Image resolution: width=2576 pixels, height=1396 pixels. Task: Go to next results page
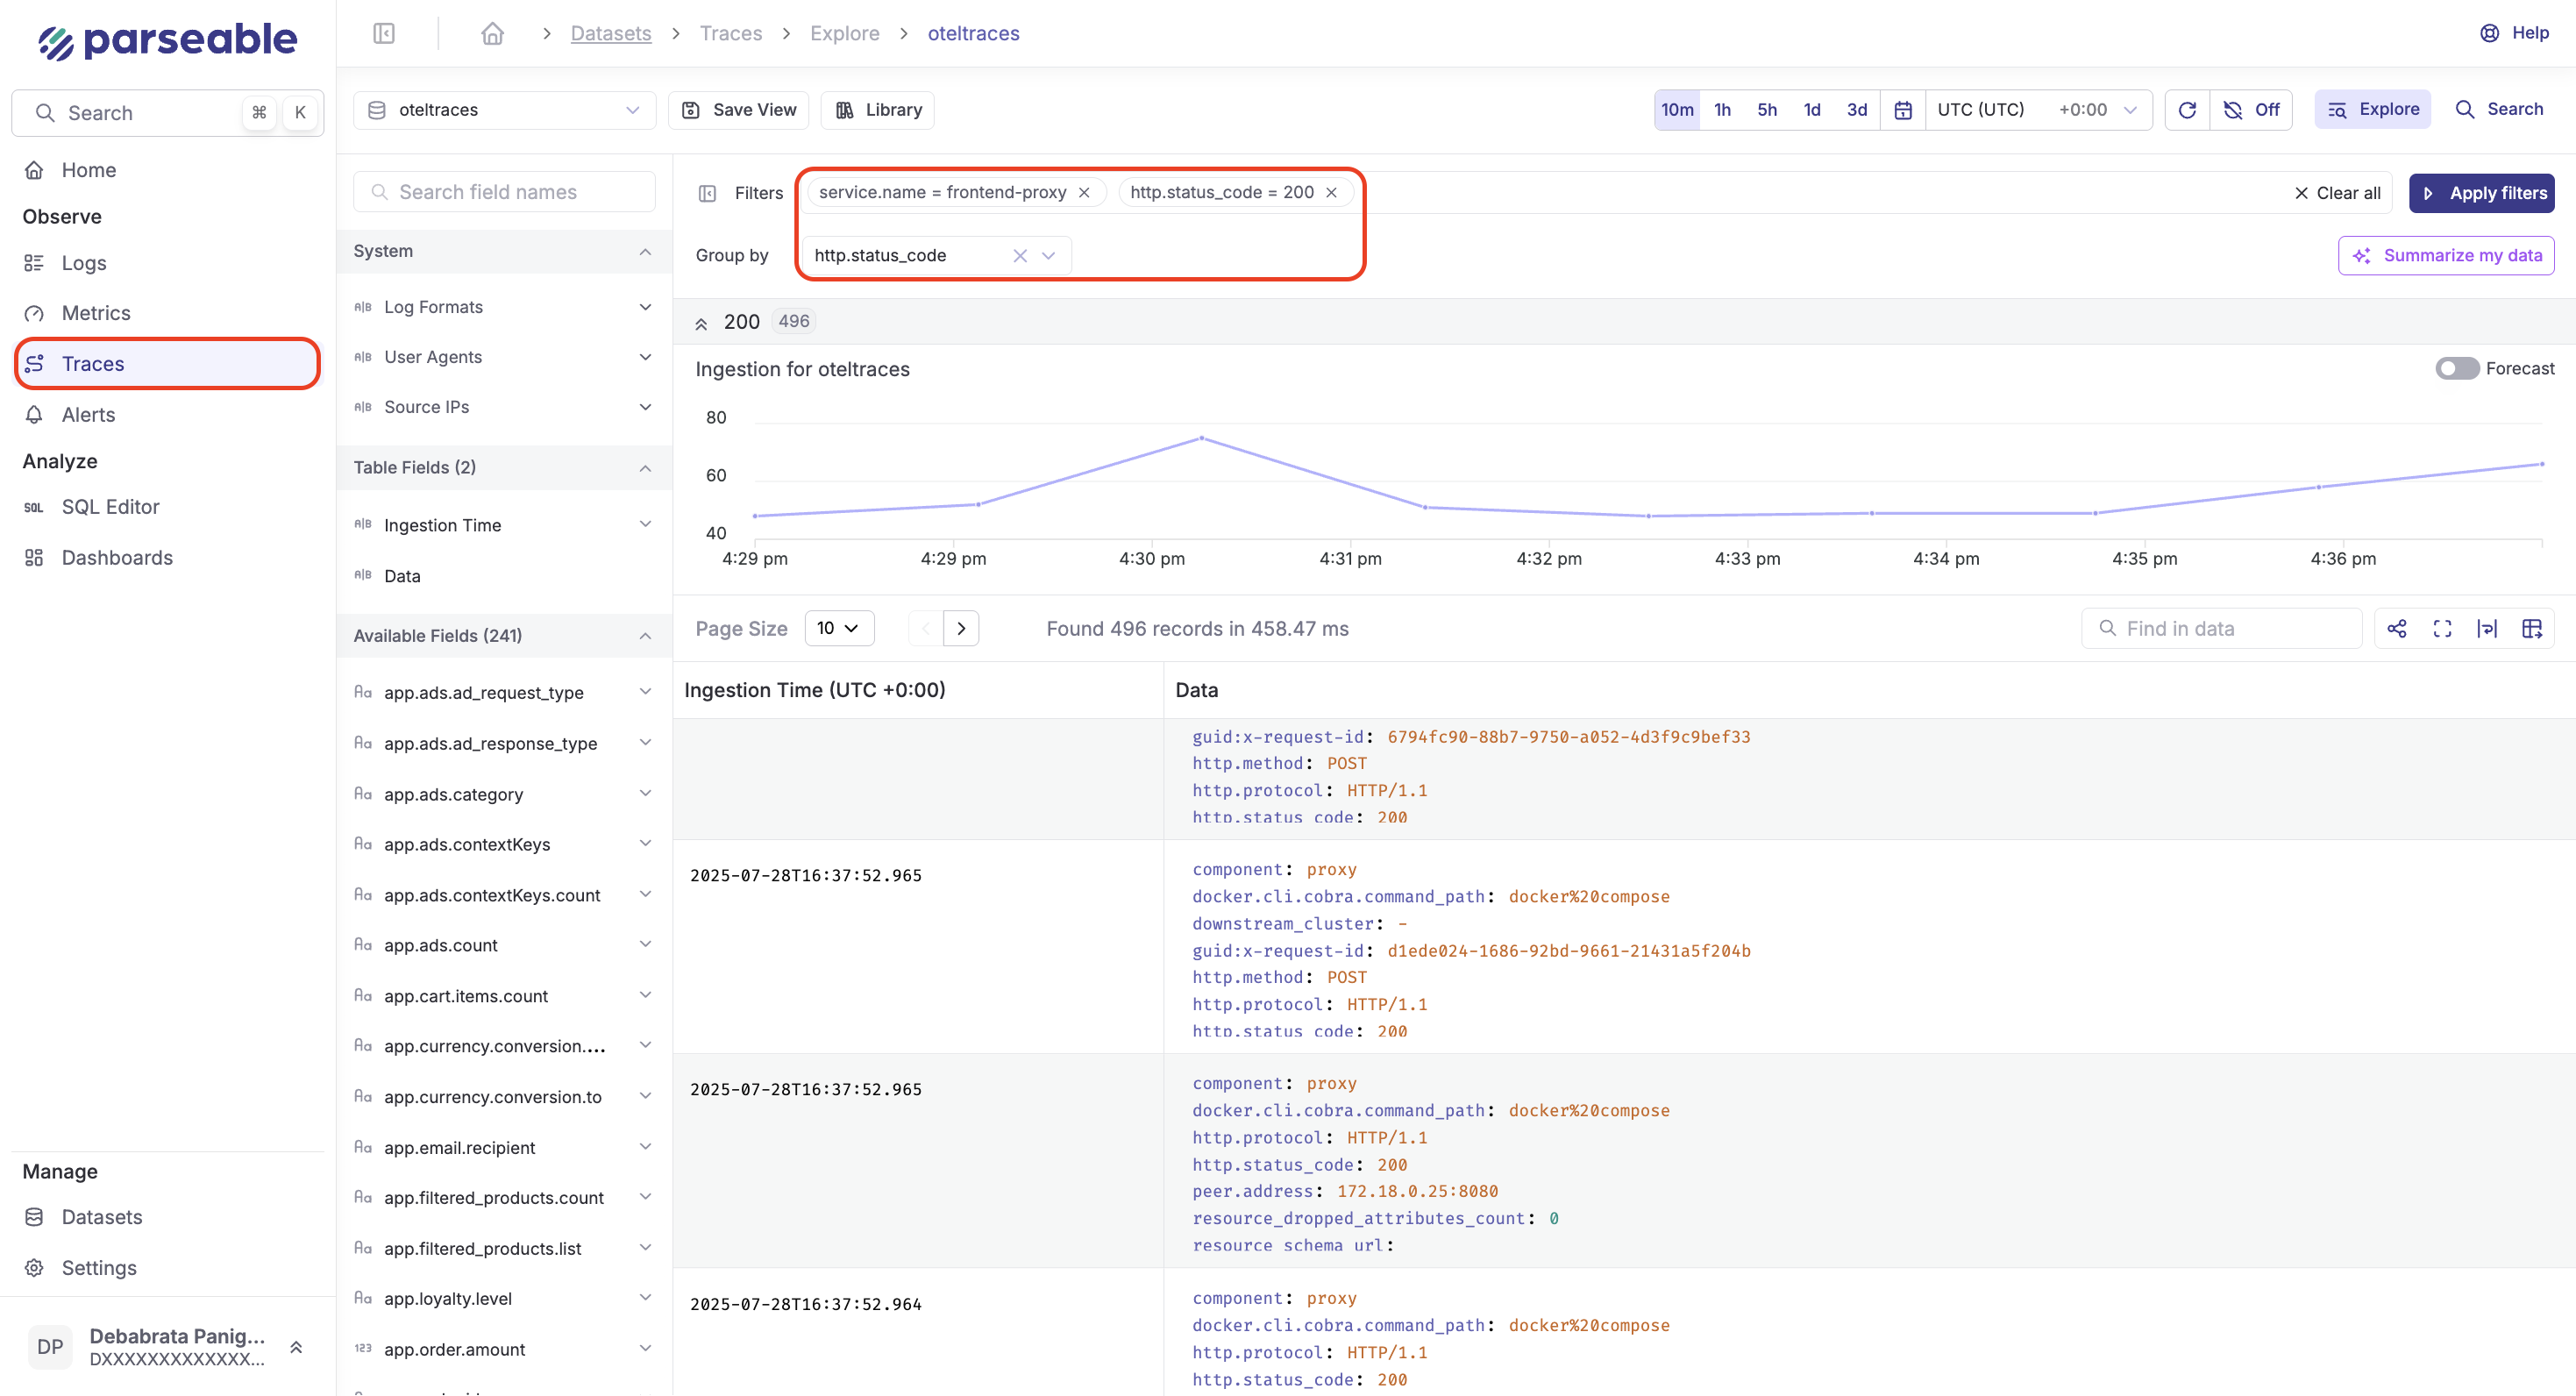tap(961, 628)
